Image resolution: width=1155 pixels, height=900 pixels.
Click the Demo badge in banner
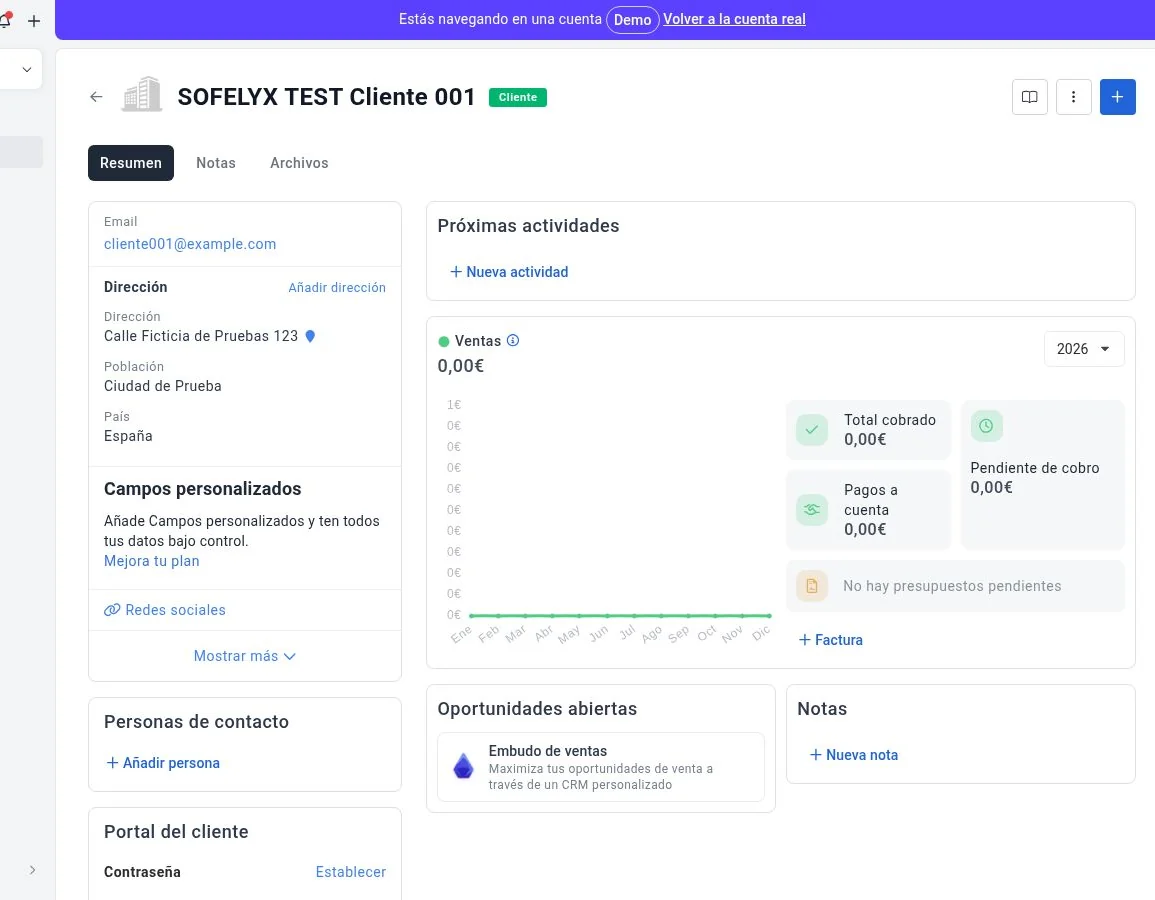tap(633, 20)
